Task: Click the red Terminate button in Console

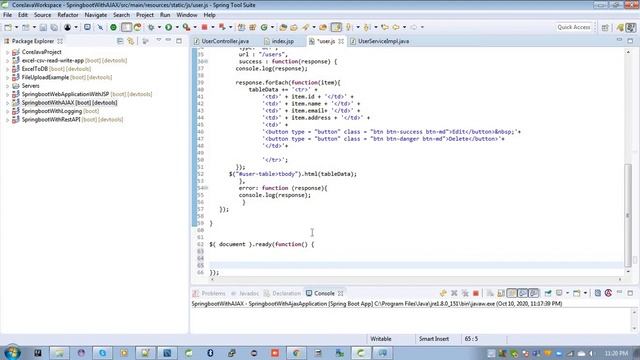Action: tap(476, 293)
